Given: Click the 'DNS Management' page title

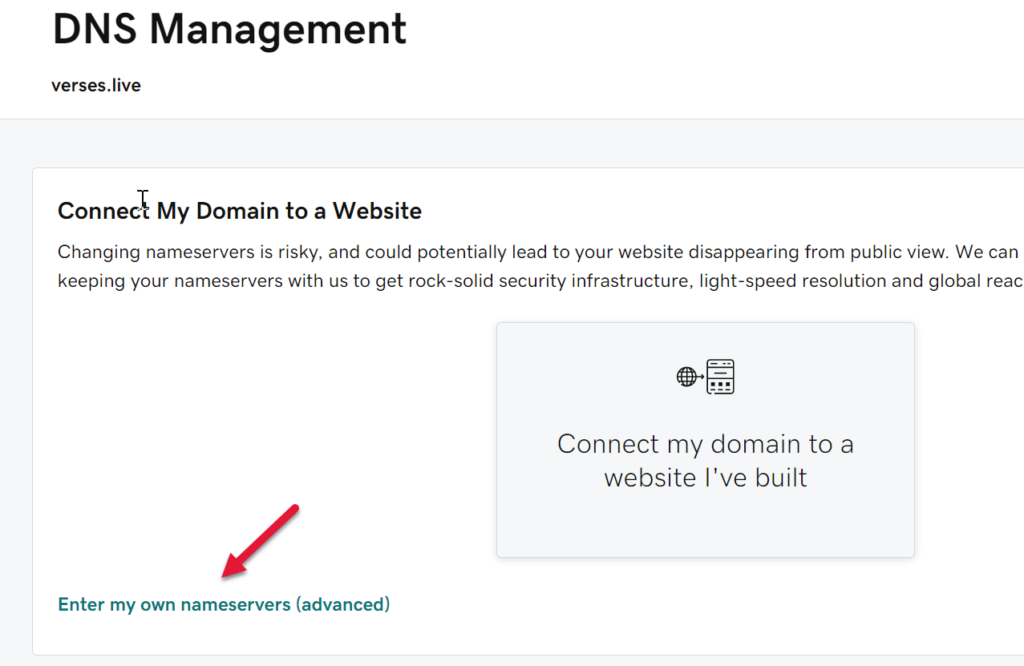Looking at the screenshot, I should [229, 30].
